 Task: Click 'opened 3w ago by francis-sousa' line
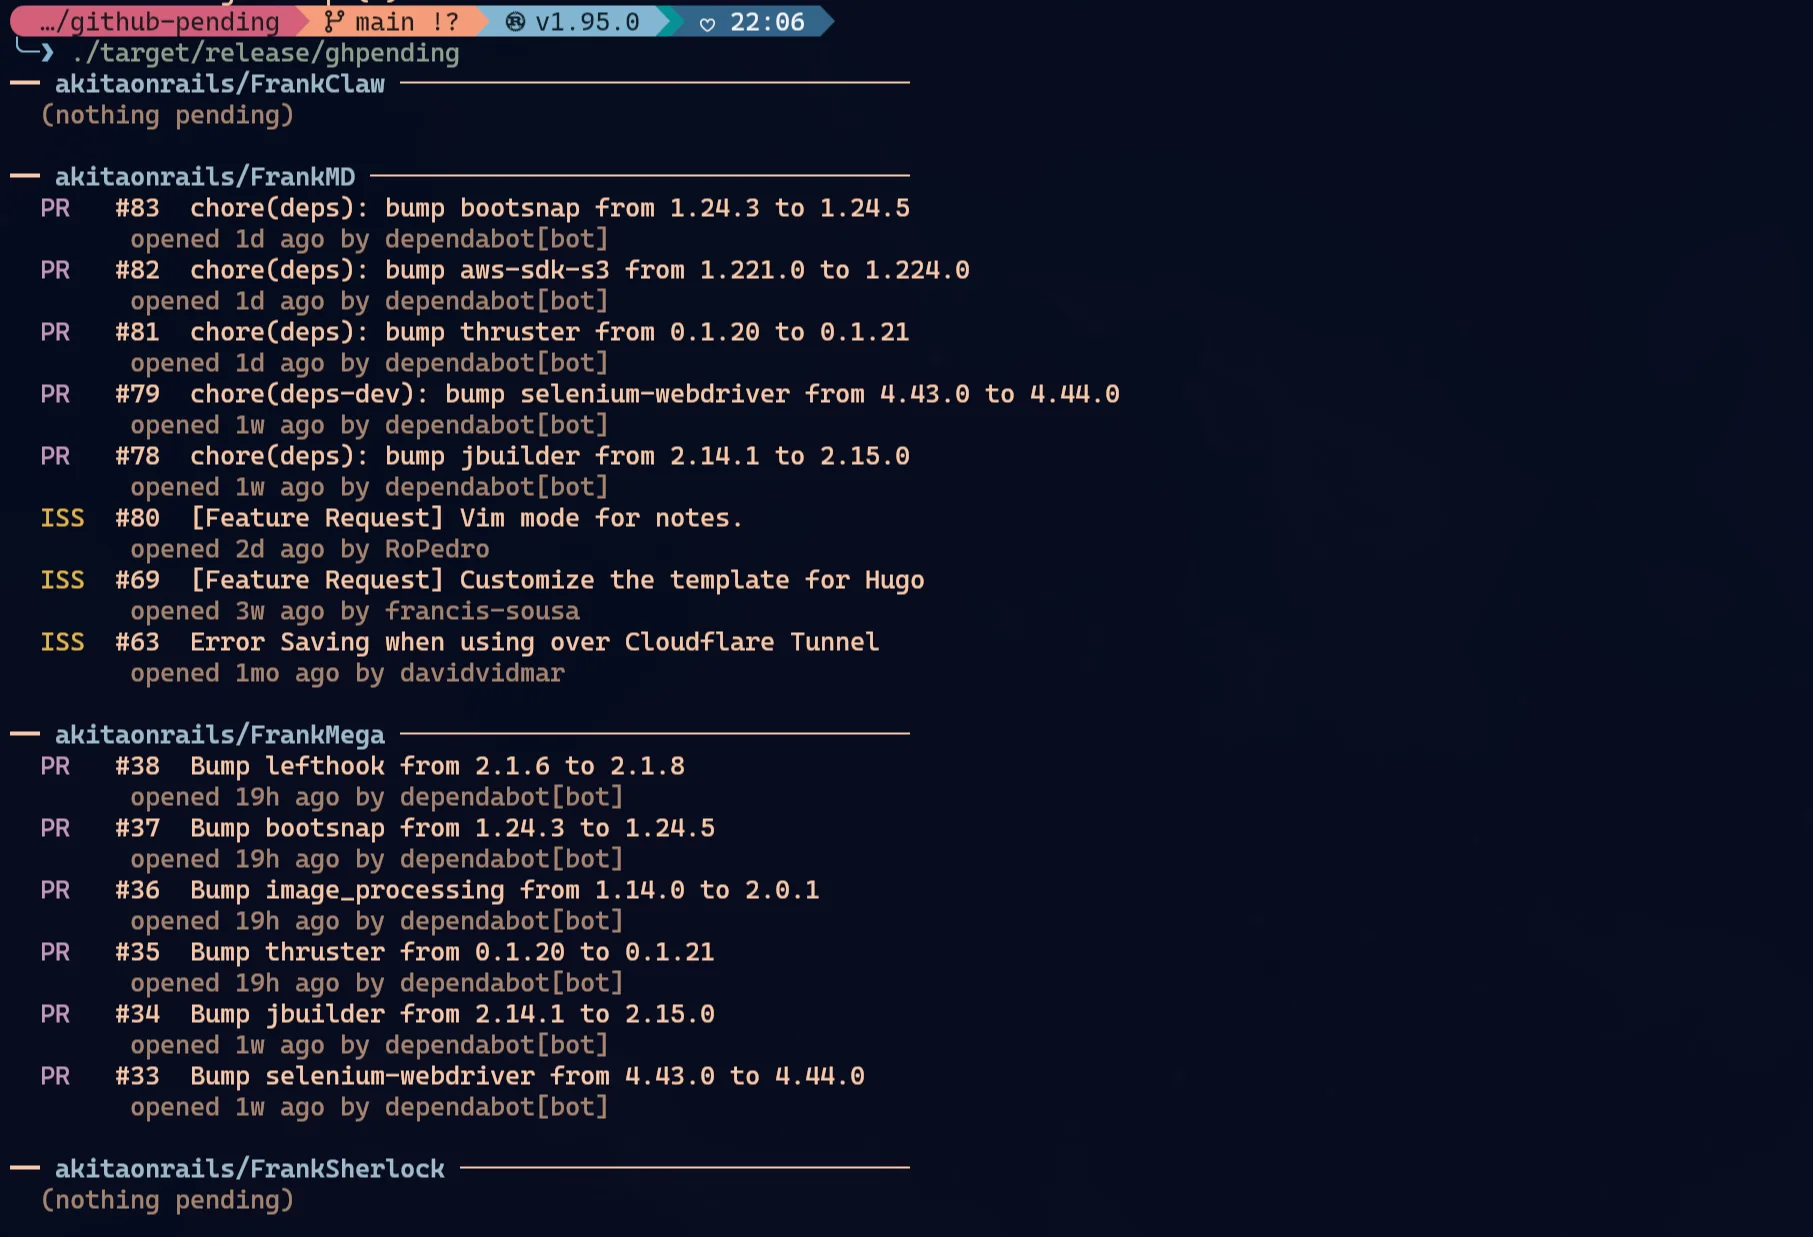tap(355, 611)
